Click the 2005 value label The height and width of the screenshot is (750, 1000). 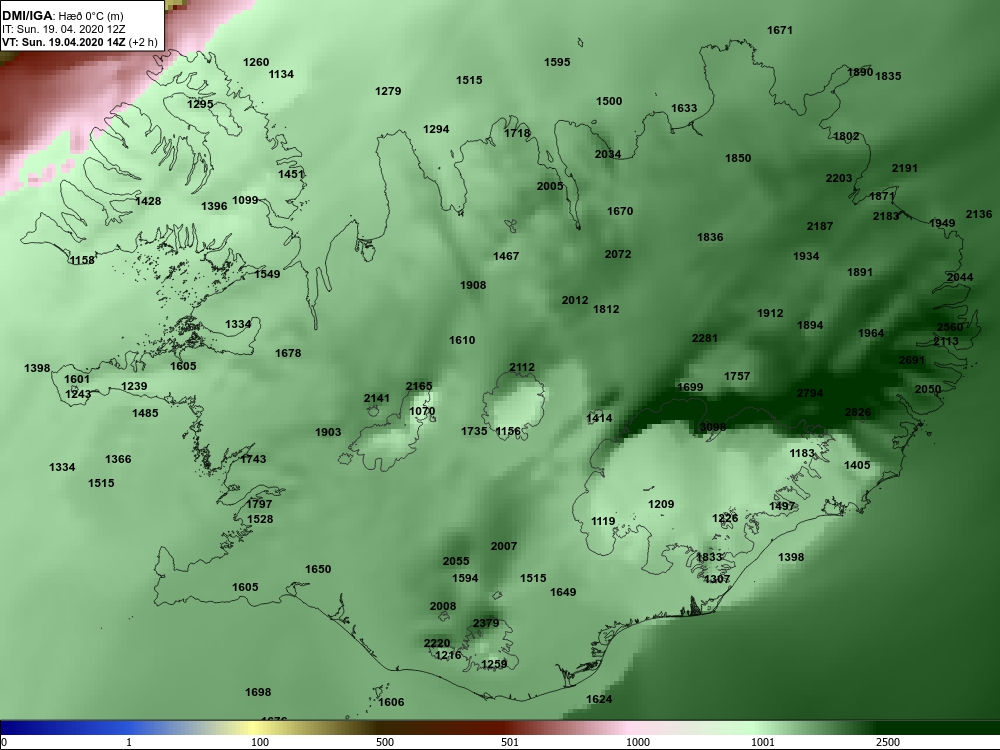(x=550, y=186)
